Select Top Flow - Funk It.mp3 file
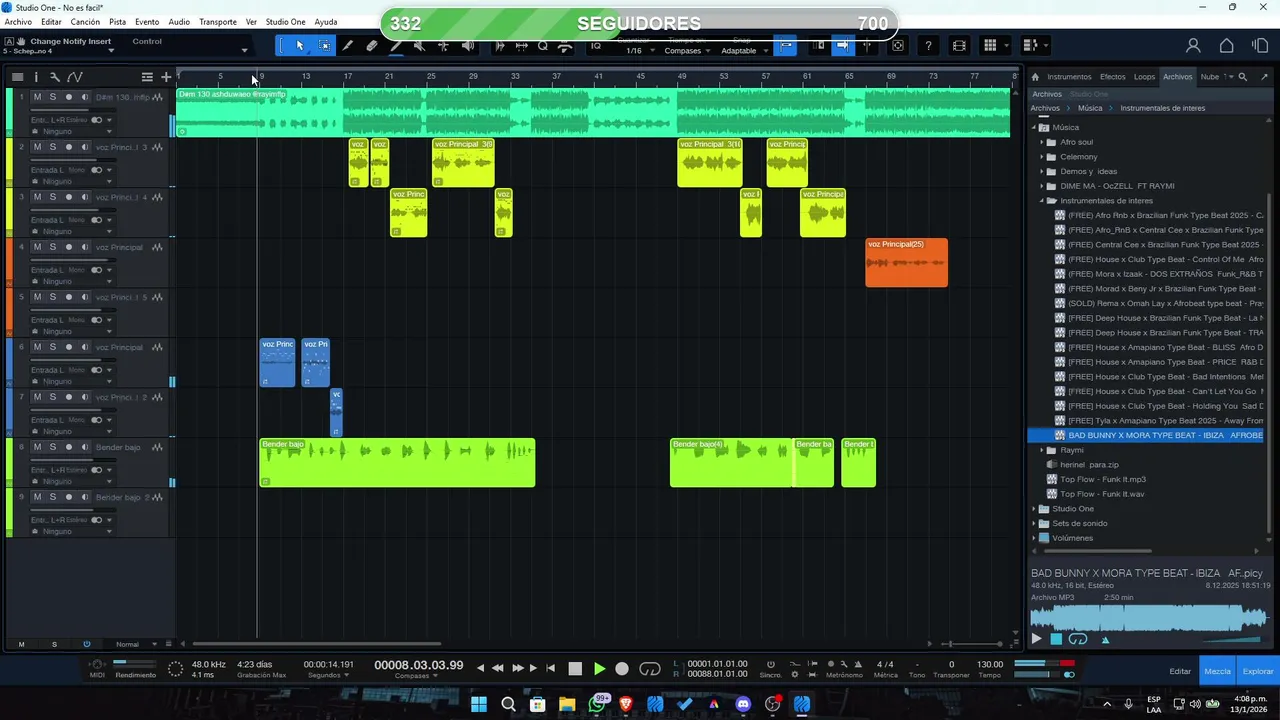This screenshot has height=720, width=1280. pyautogui.click(x=1103, y=479)
